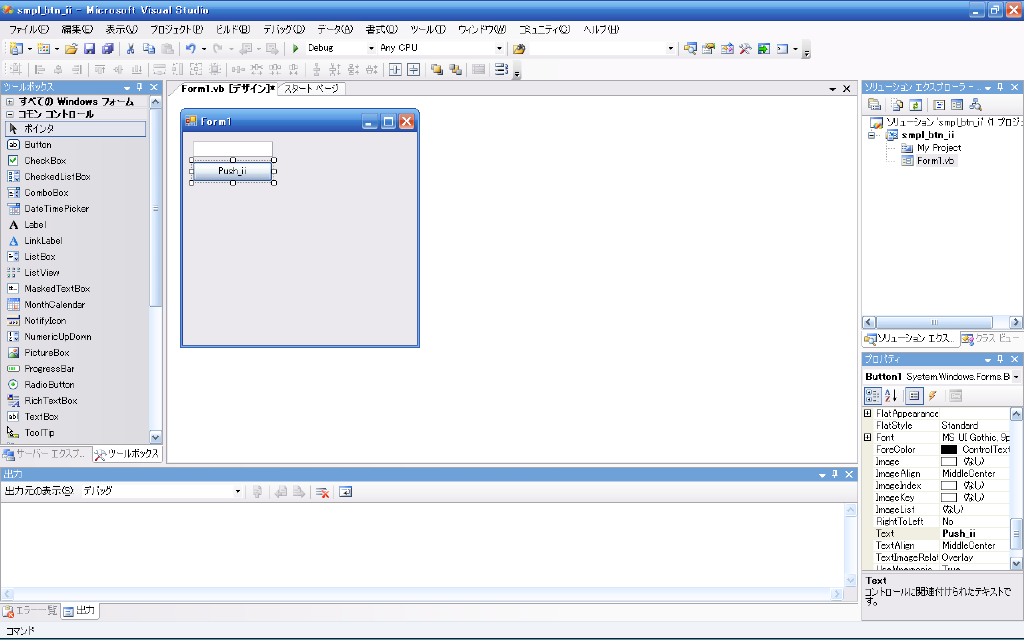The width and height of the screenshot is (1024, 640).
Task: Click Property Pages icon in Properties window
Action: 955,396
